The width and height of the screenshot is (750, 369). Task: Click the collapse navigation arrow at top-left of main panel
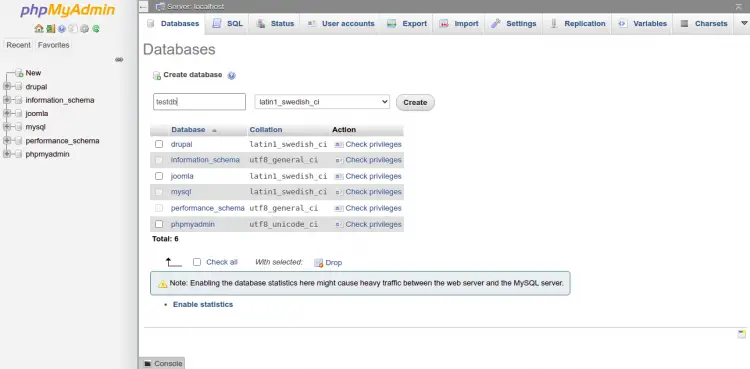(x=143, y=7)
